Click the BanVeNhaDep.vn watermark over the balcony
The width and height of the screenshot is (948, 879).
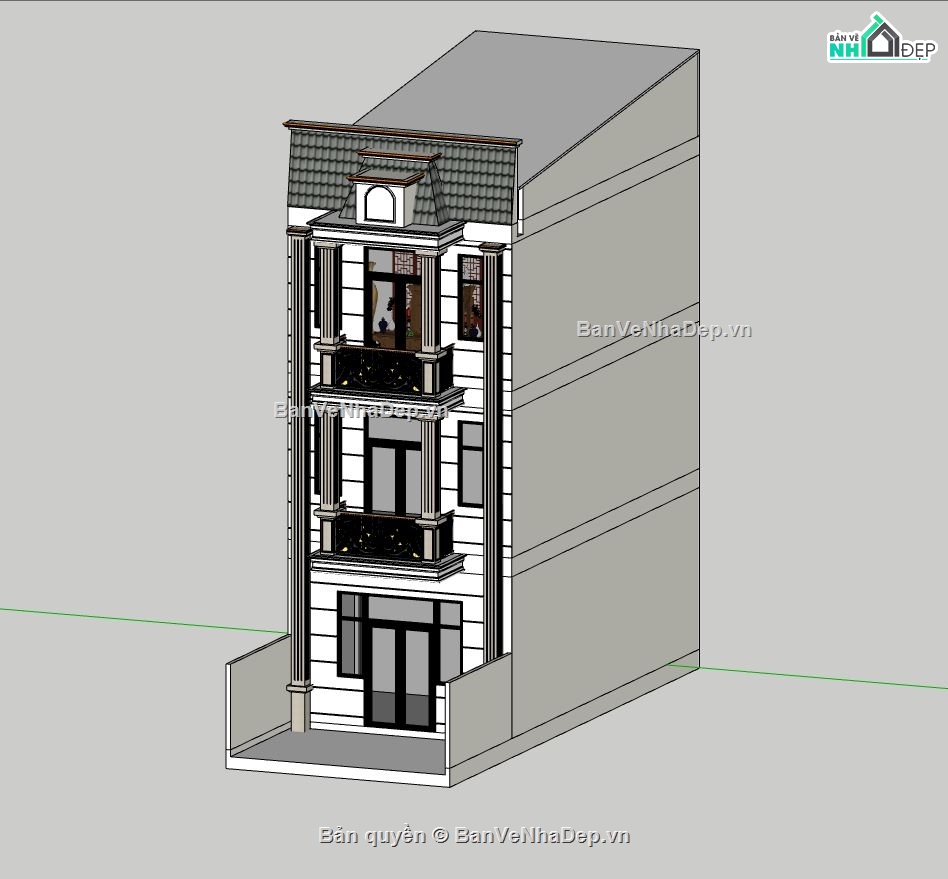tap(361, 410)
